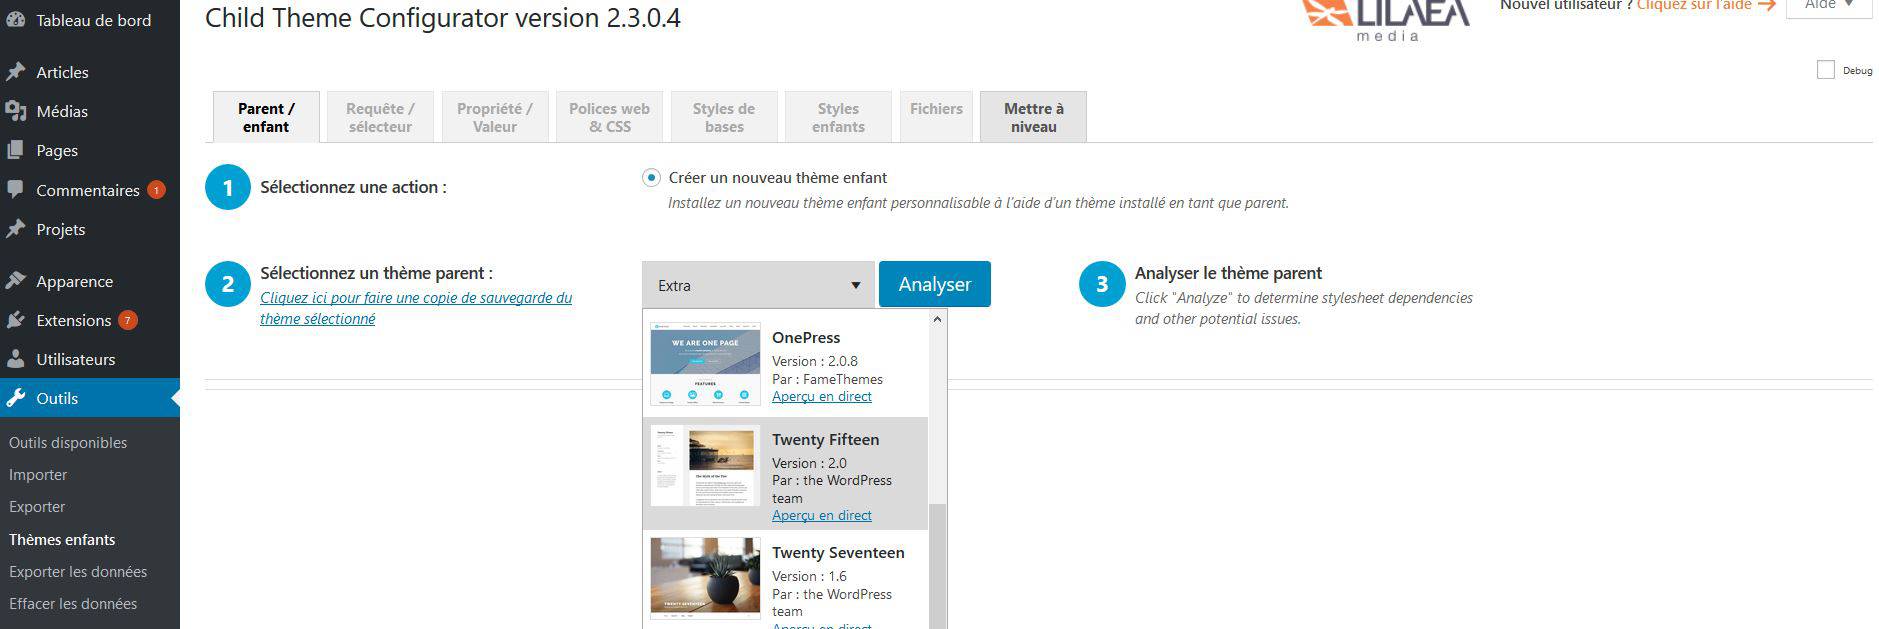Click the Projets pin icon

(x=16, y=229)
